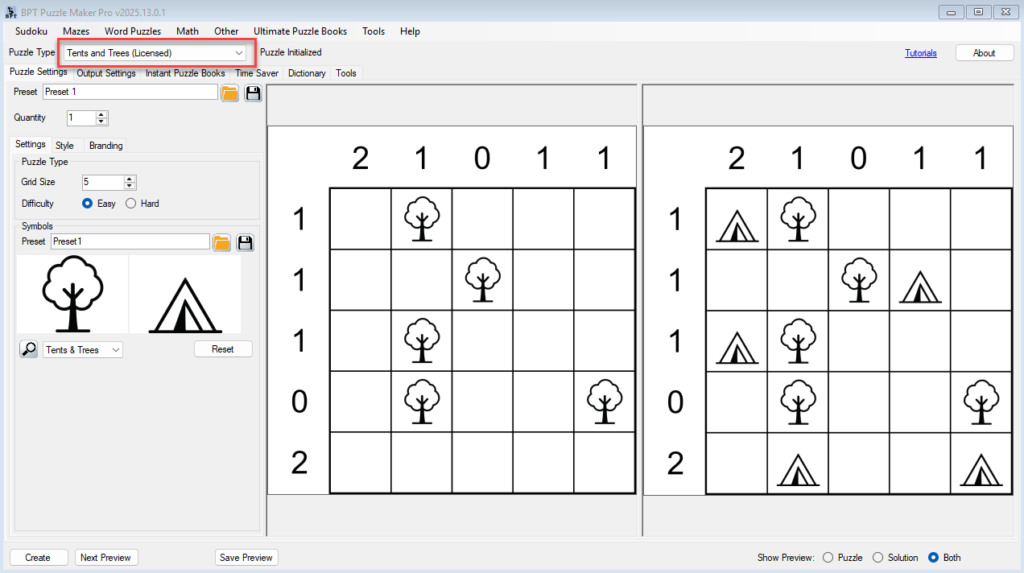Save preset with floppy disk icon beside Preset 1
Screen dimensions: 1024x573
tap(253, 93)
